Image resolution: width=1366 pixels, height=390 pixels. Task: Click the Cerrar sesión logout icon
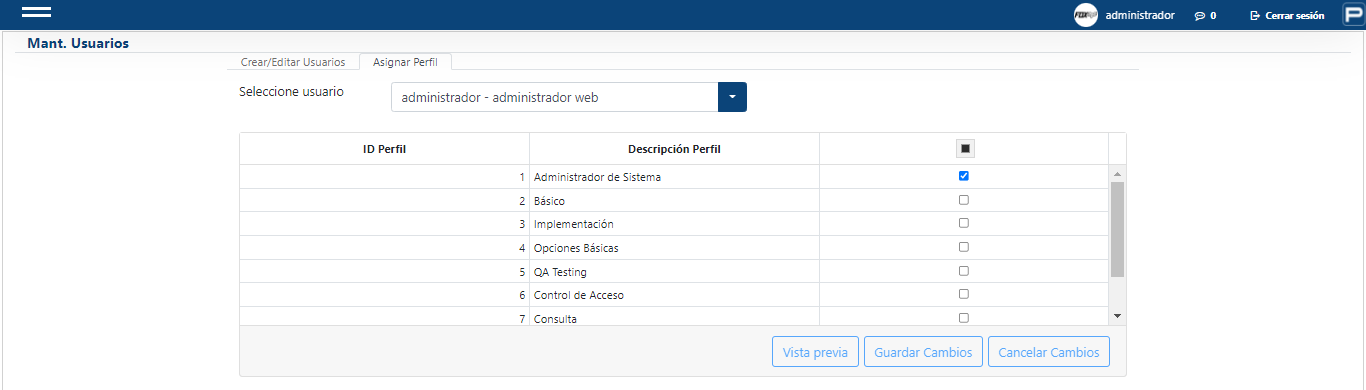pos(1255,16)
